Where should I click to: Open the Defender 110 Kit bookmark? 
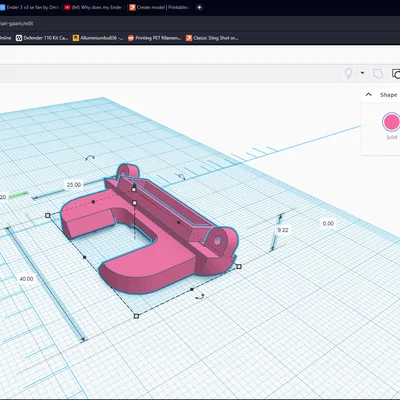tap(42, 38)
